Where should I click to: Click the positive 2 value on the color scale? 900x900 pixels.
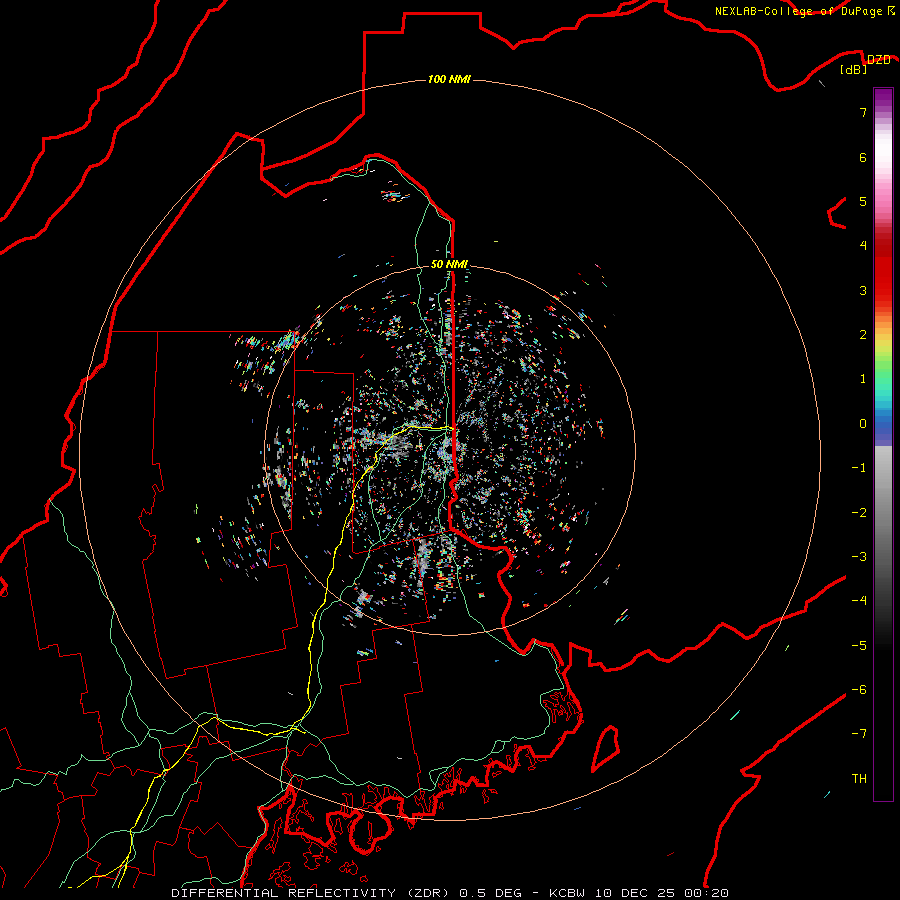(x=863, y=335)
